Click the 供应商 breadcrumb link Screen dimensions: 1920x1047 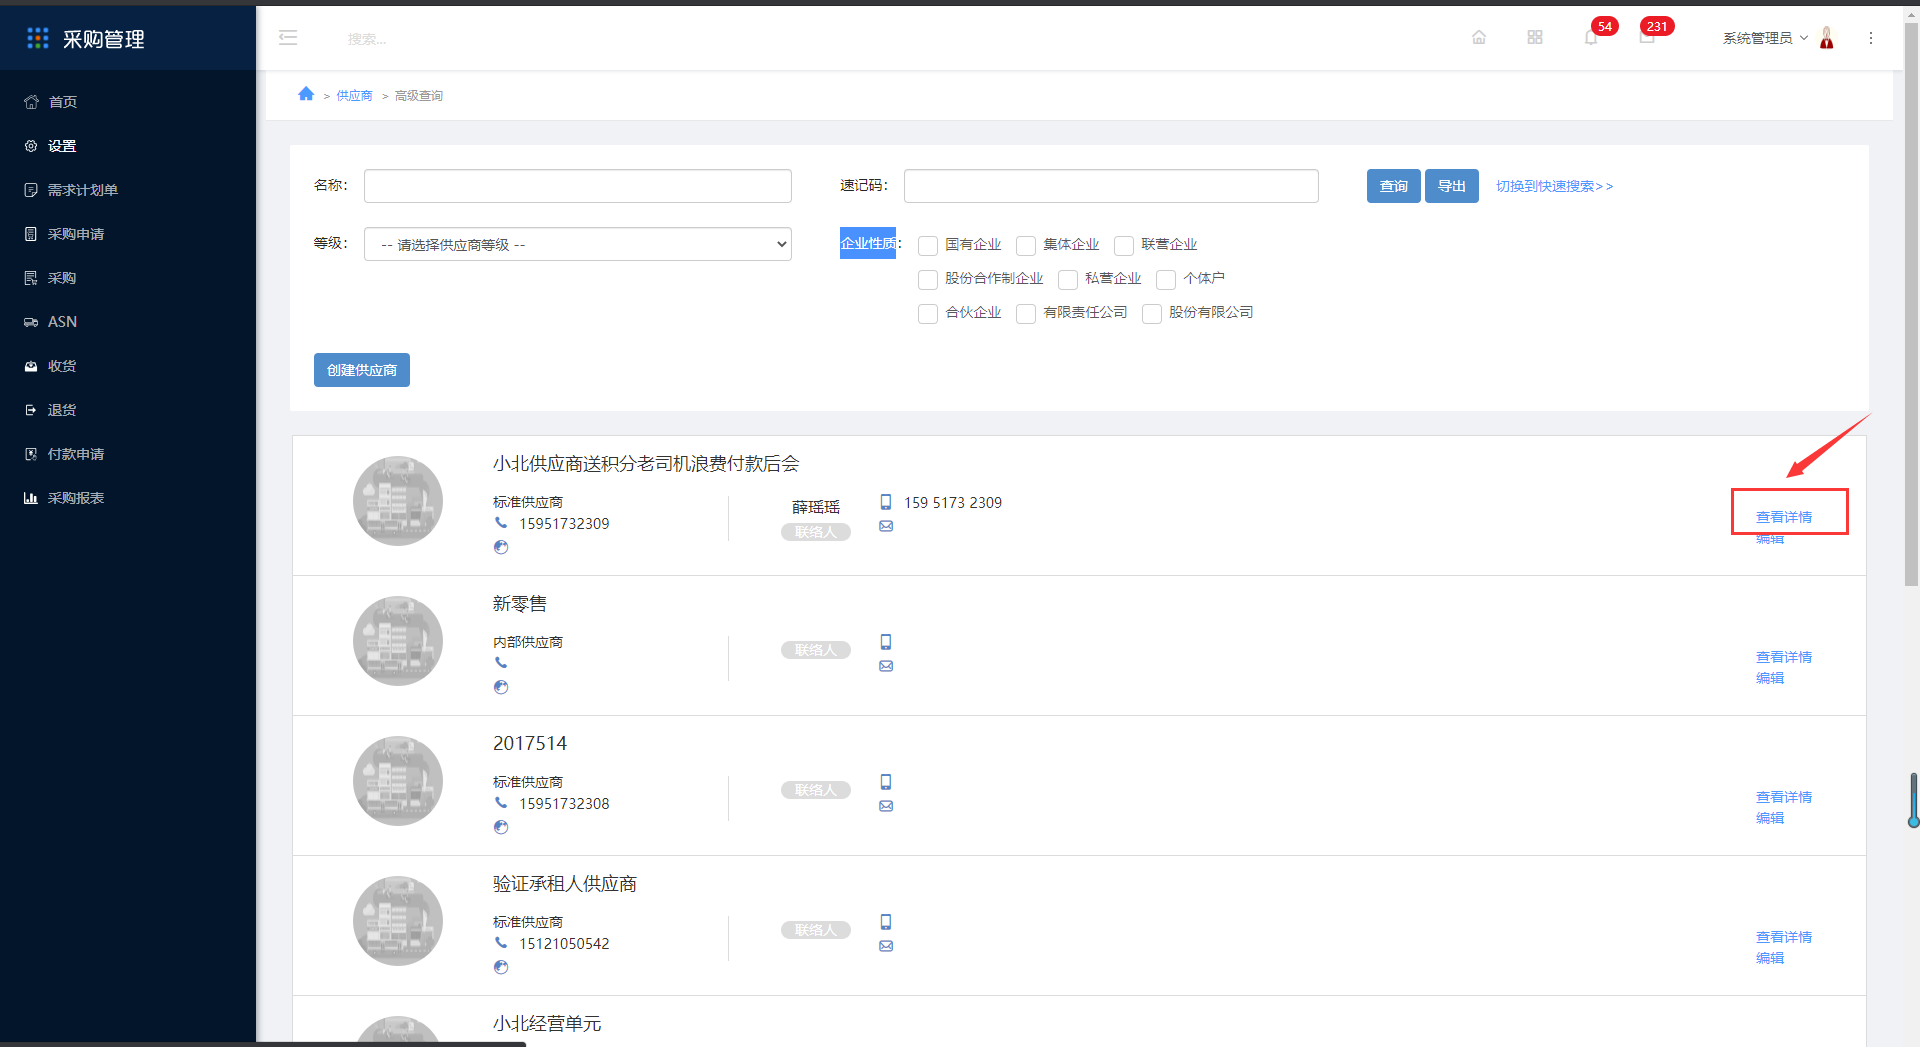354,96
